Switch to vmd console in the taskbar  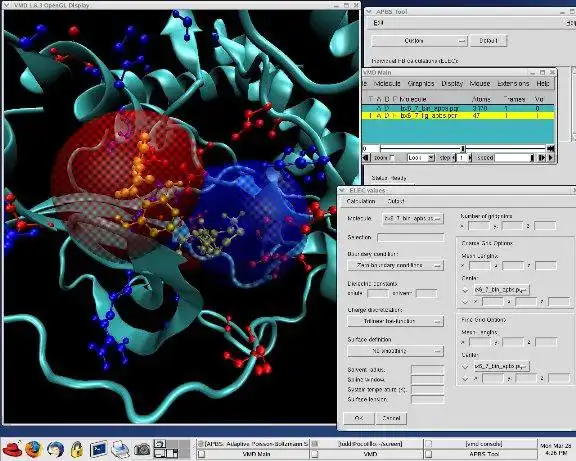[x=480, y=444]
